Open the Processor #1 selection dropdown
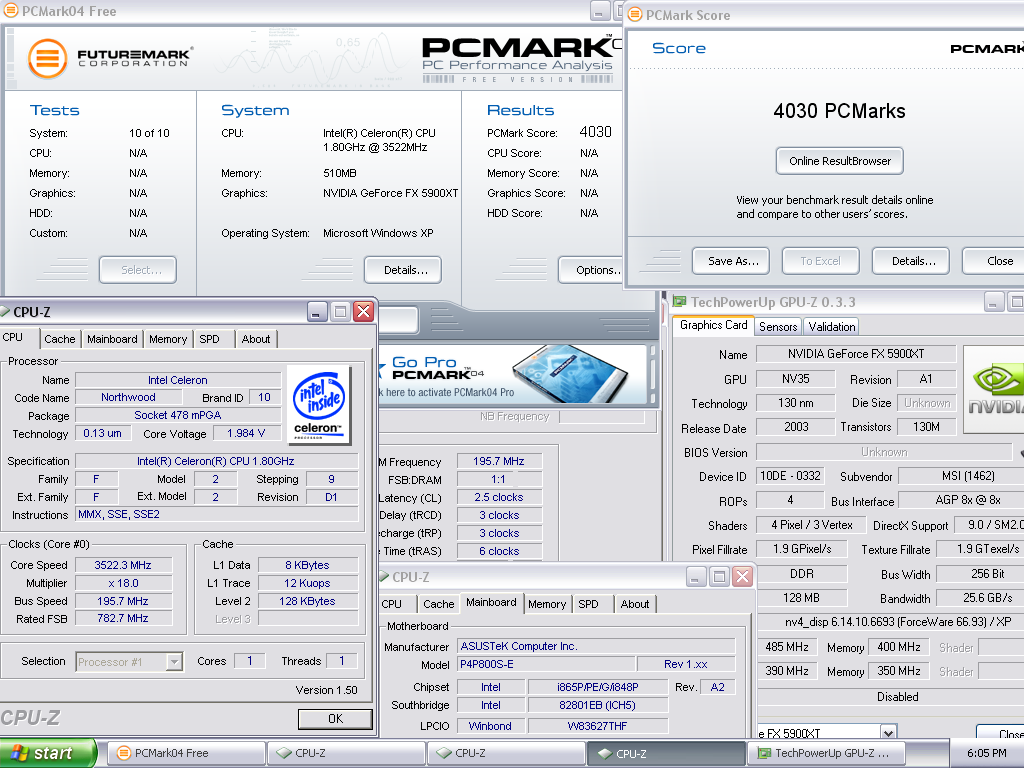The image size is (1024, 768). click(x=129, y=662)
